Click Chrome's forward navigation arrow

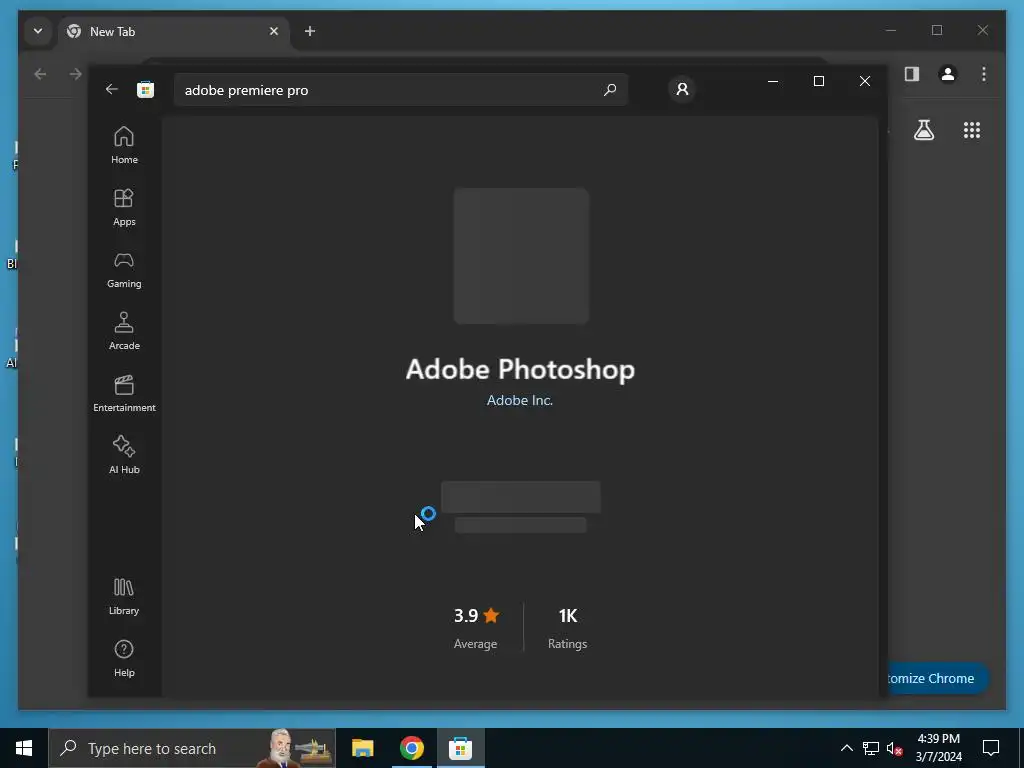point(76,74)
